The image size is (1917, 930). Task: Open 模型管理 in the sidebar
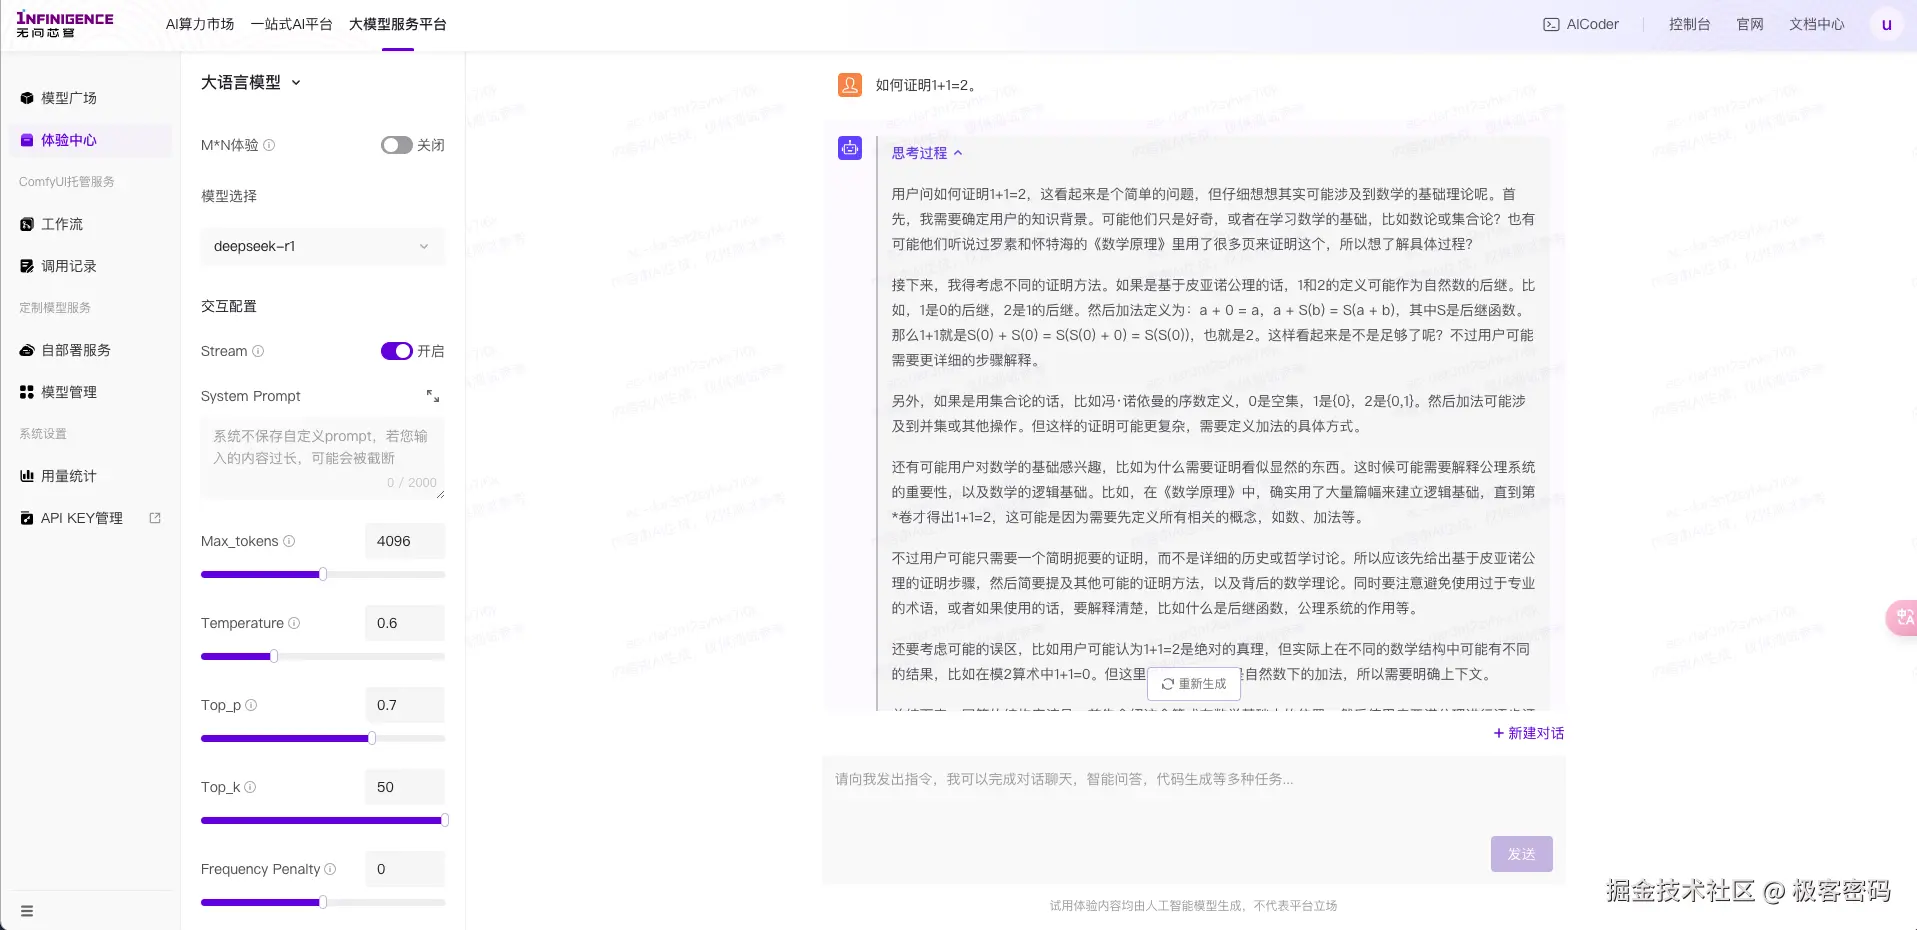point(67,392)
